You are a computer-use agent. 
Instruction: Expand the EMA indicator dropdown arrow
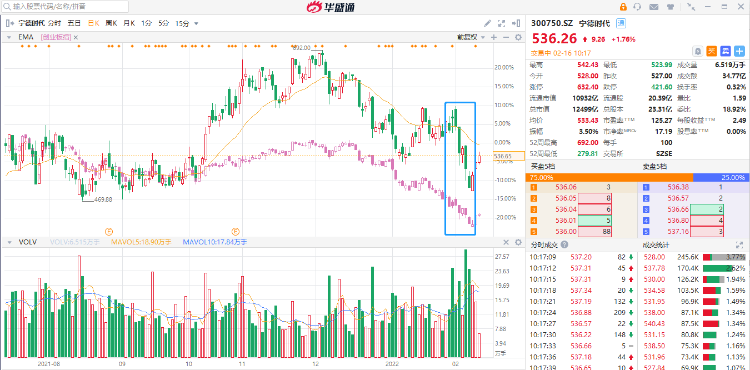pos(9,37)
